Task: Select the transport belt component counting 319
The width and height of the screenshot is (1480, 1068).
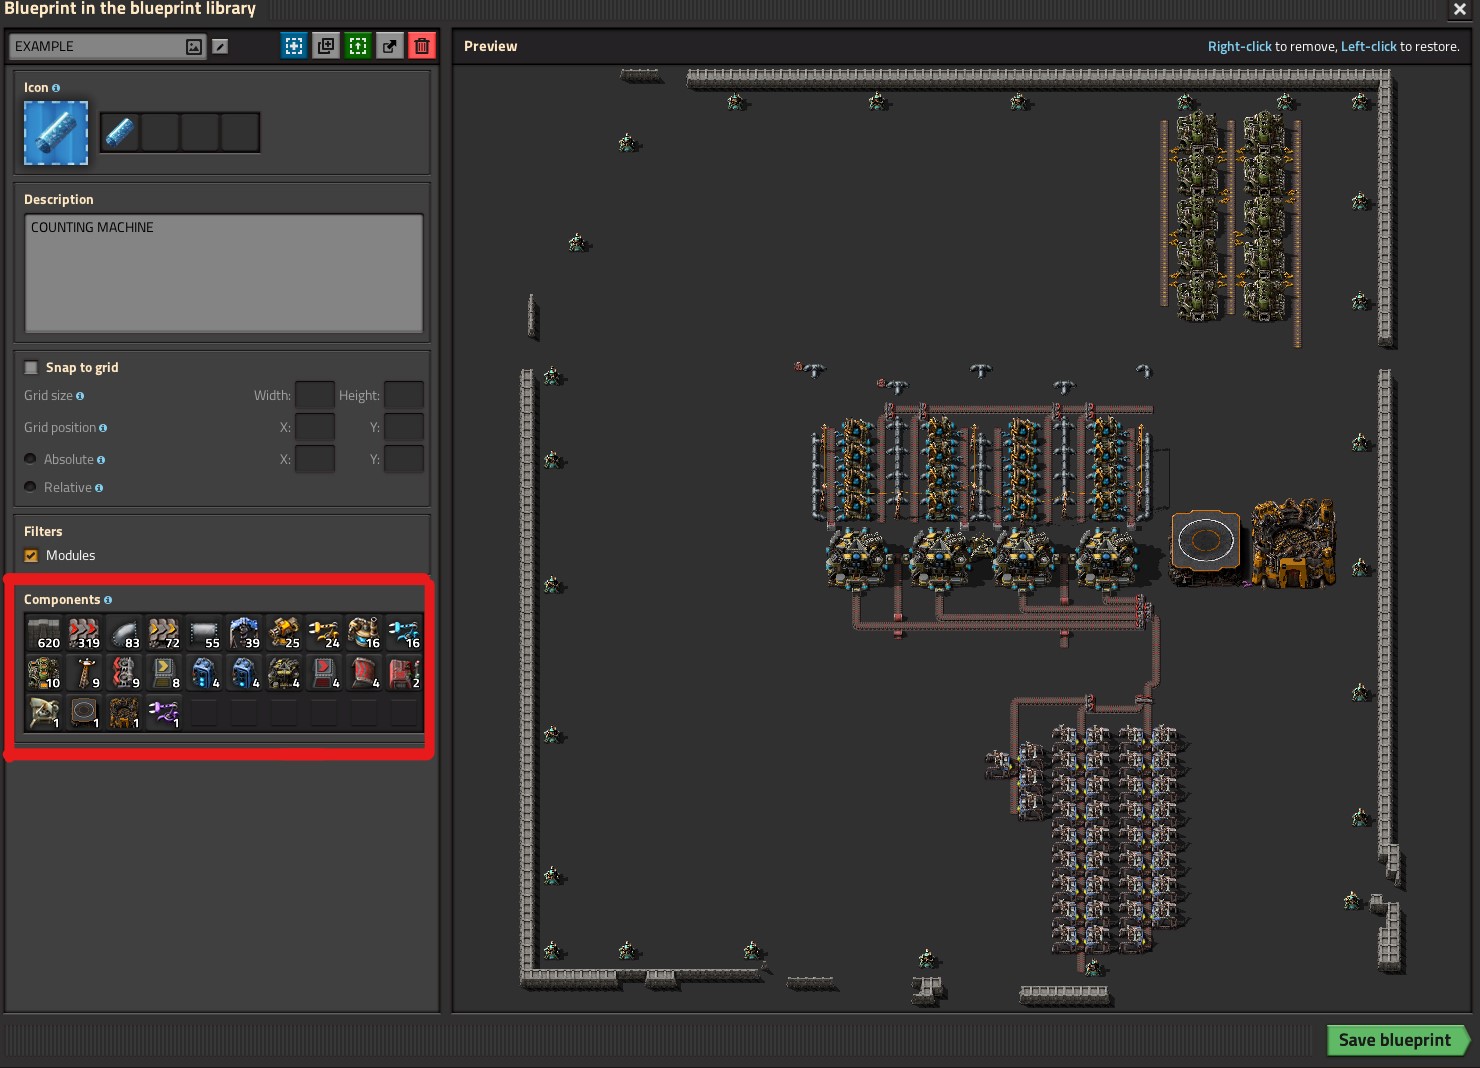Action: (84, 632)
